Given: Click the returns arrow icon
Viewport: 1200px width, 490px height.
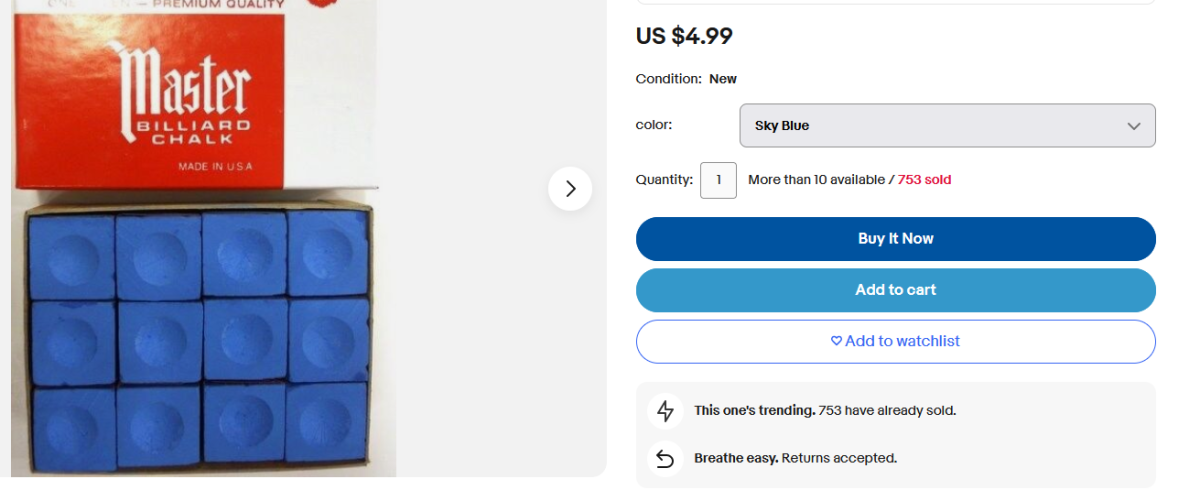Looking at the screenshot, I should [665, 459].
